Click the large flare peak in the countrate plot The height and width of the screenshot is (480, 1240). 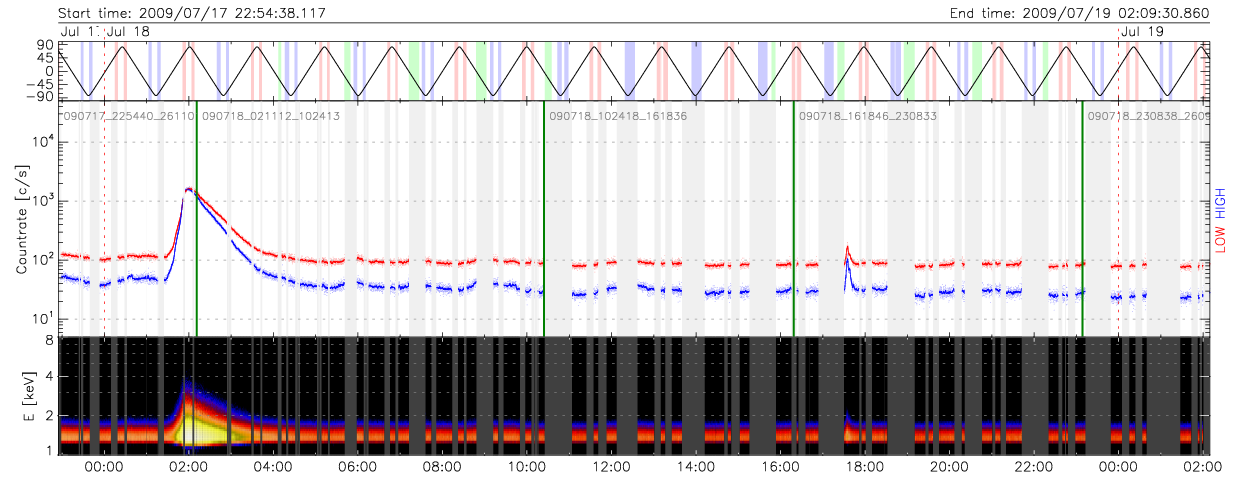pos(189,188)
